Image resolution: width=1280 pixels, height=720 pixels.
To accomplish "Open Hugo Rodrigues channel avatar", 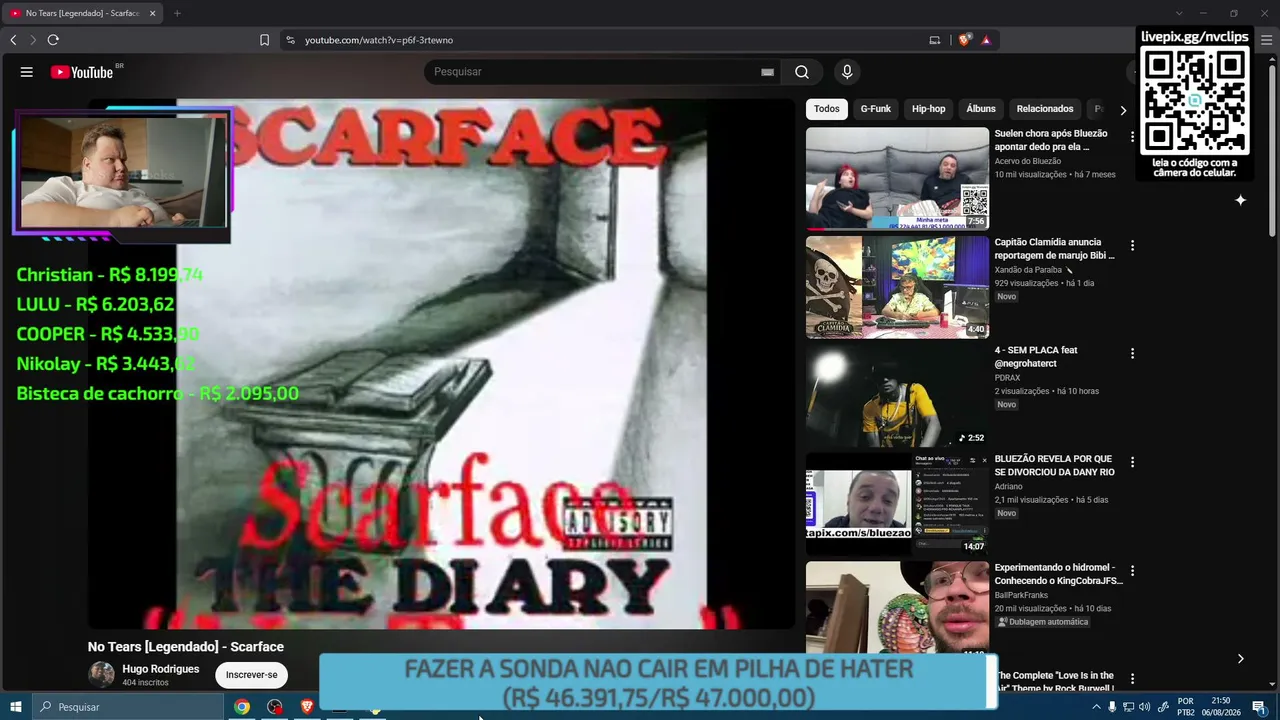I will coord(102,674).
